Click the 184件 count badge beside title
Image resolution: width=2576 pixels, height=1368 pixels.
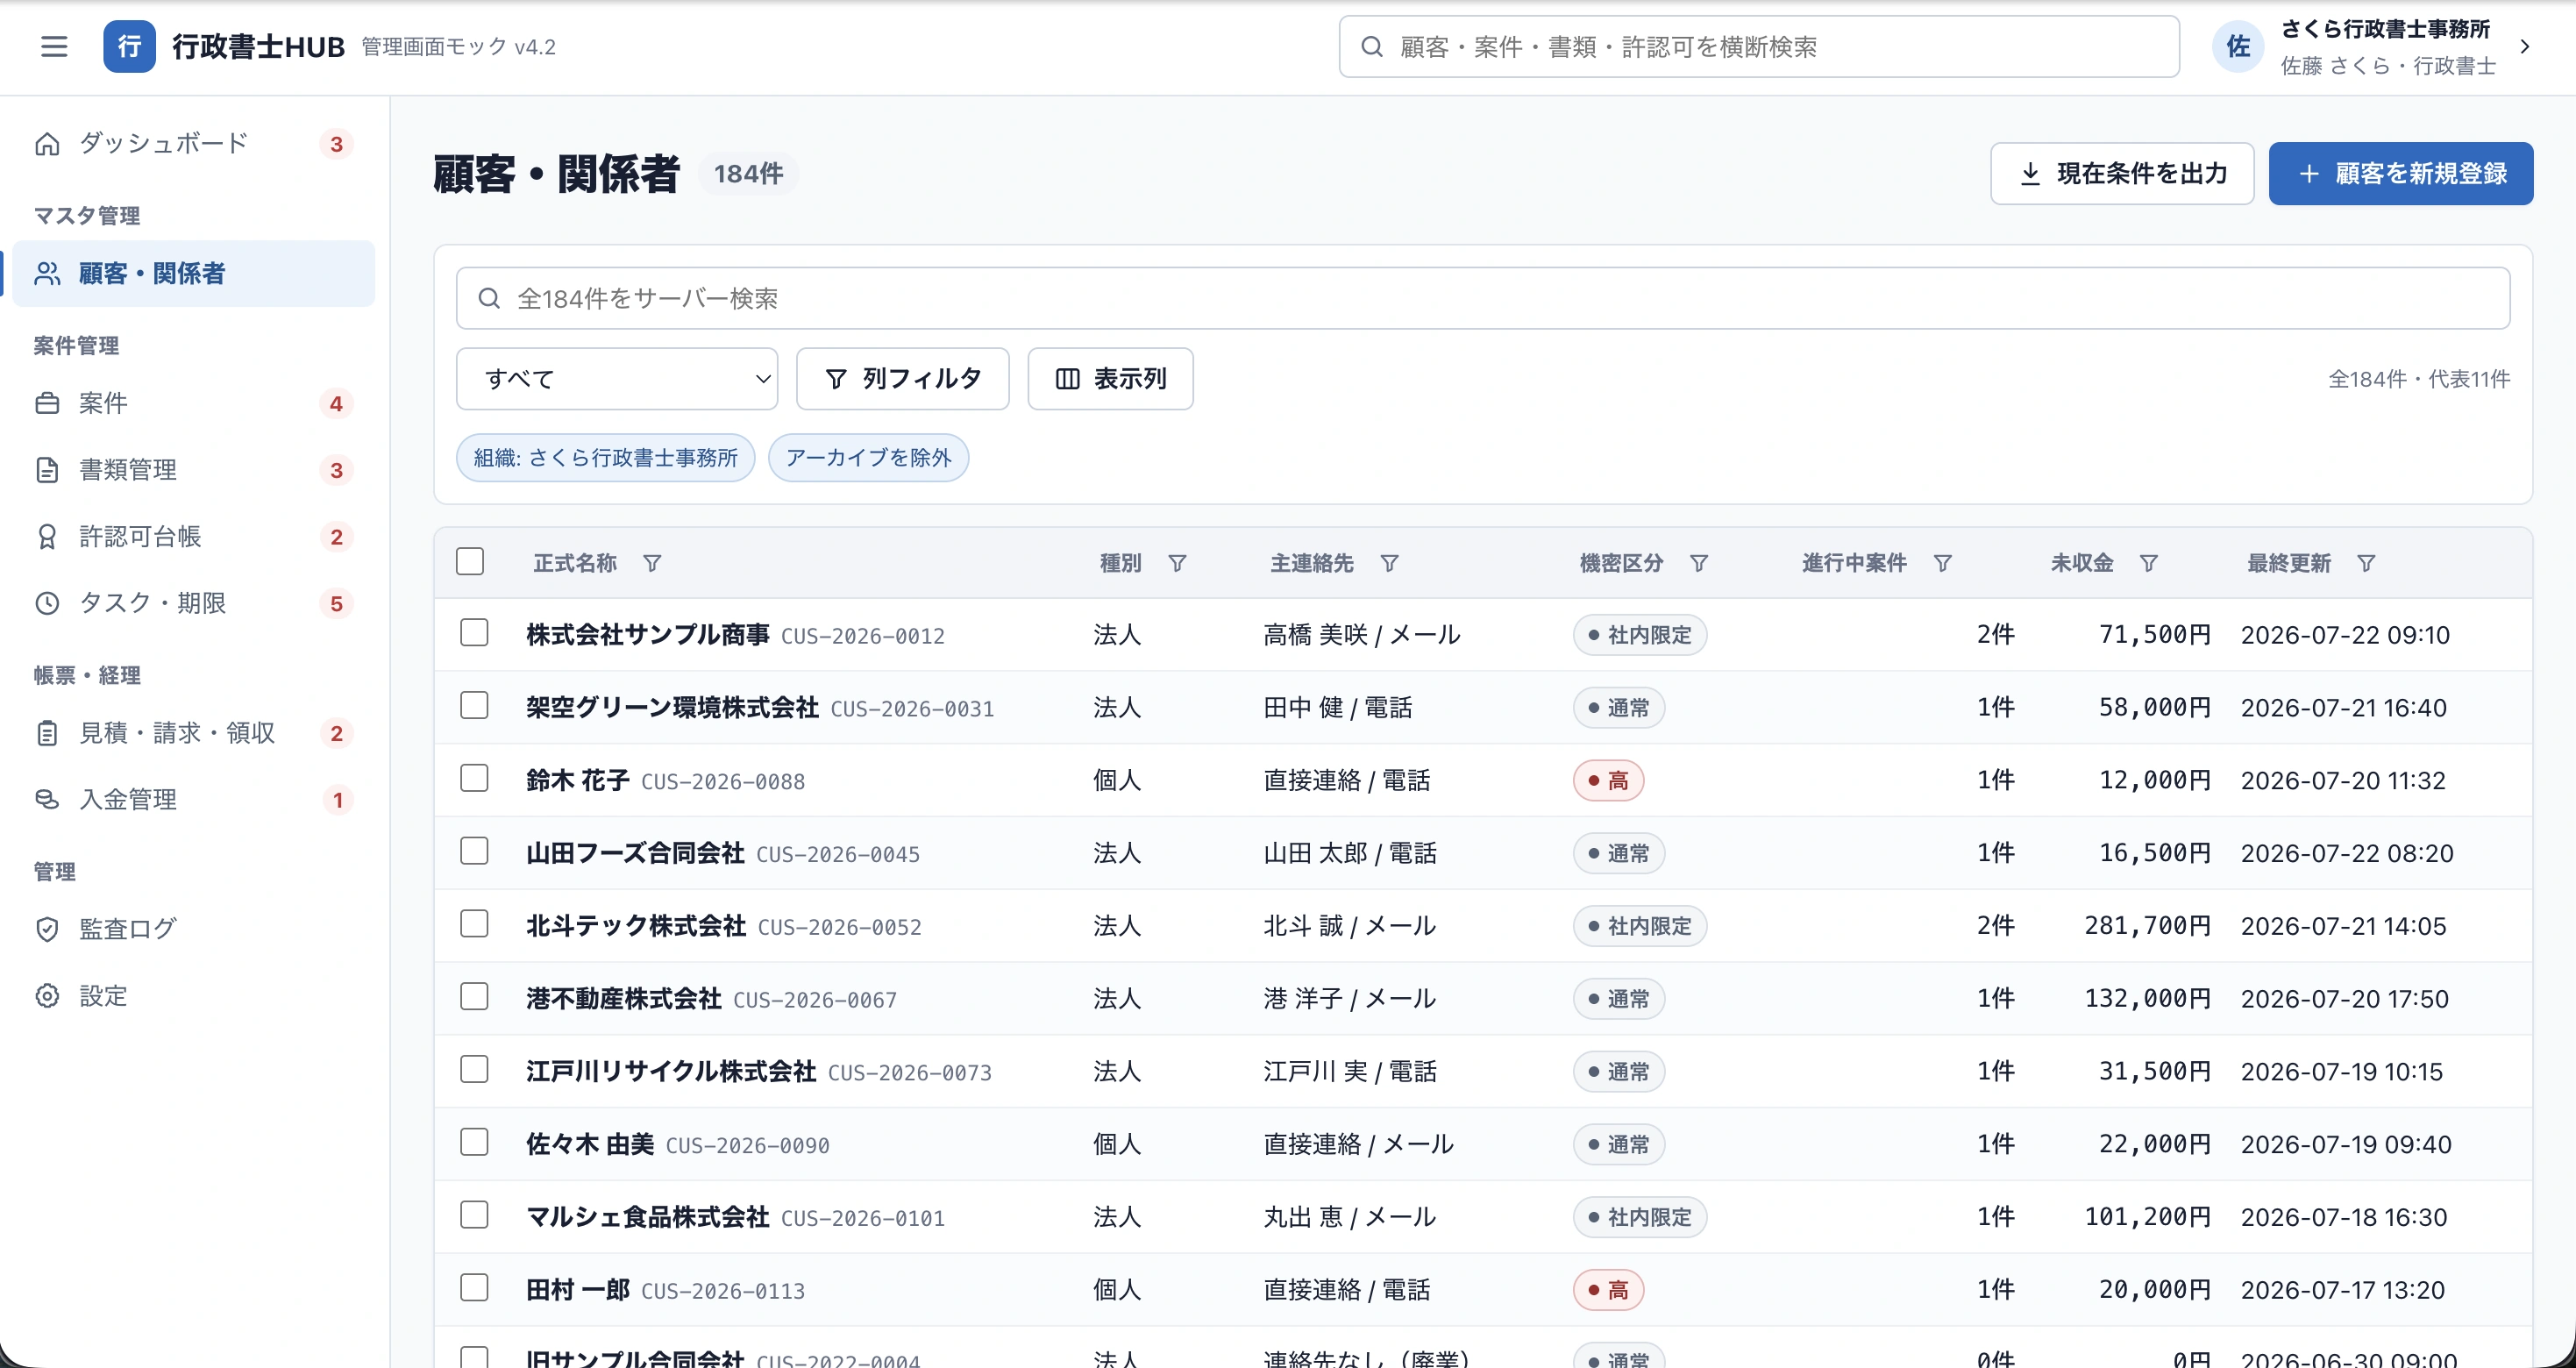pyautogui.click(x=748, y=174)
